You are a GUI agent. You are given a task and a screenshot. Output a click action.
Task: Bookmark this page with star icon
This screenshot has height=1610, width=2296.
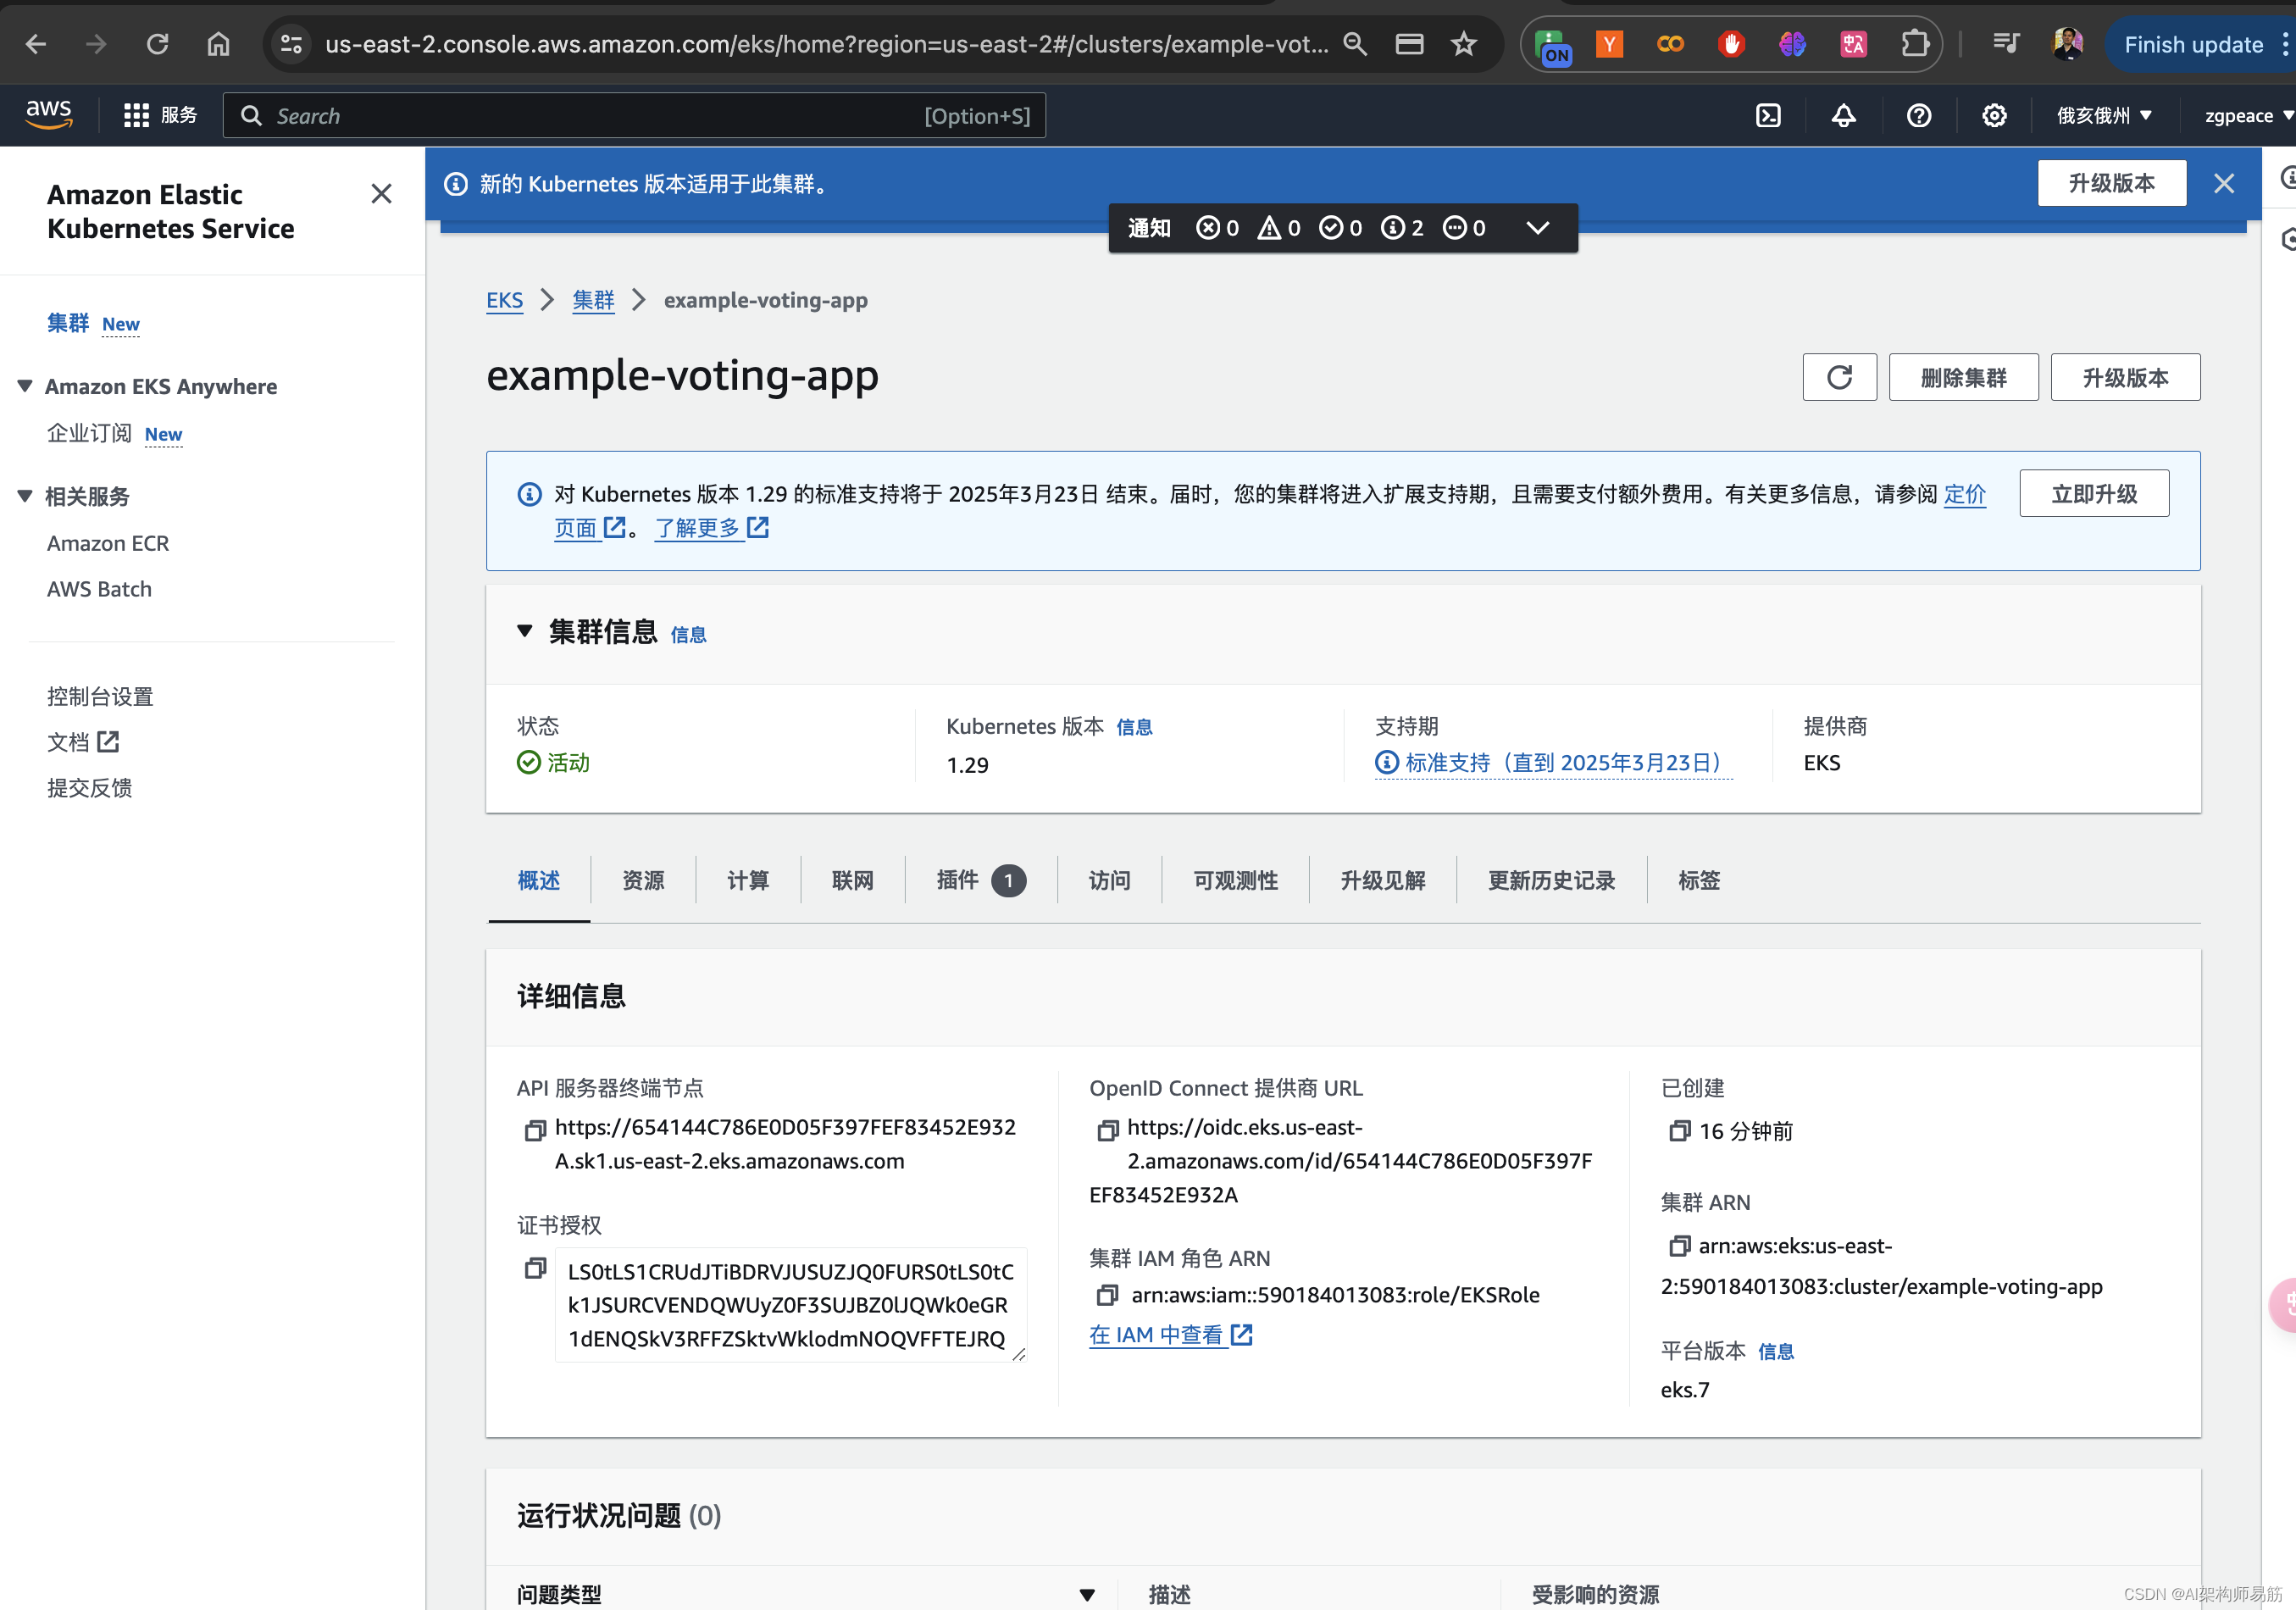click(1464, 44)
